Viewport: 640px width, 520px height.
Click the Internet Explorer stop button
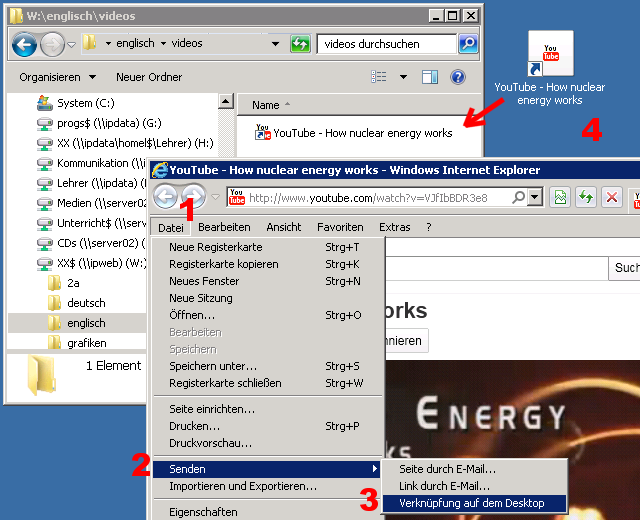[612, 197]
